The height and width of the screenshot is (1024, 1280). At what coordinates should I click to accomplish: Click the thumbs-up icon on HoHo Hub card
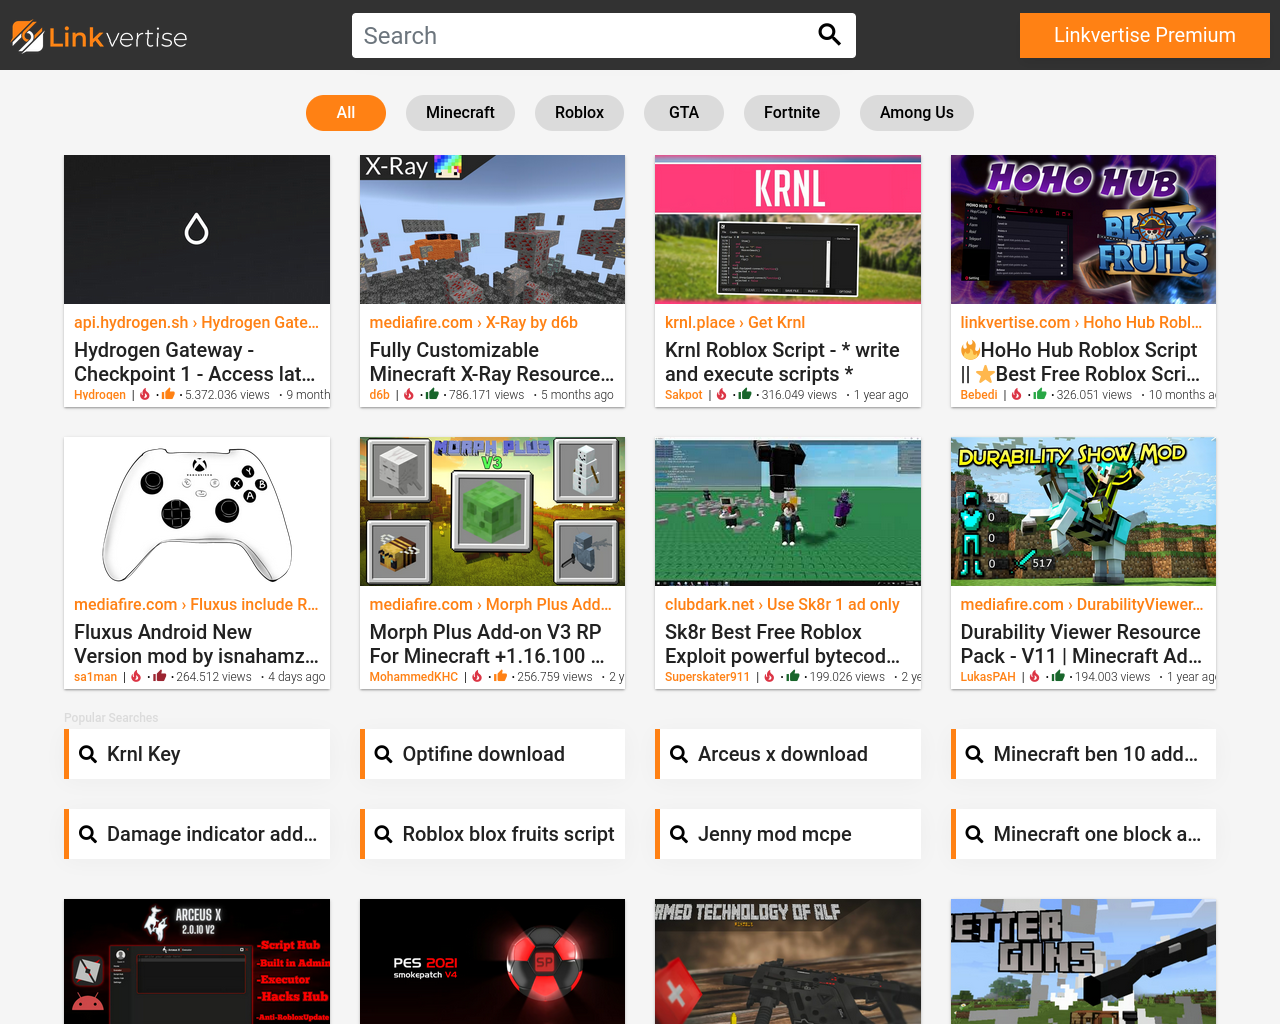pos(1040,394)
